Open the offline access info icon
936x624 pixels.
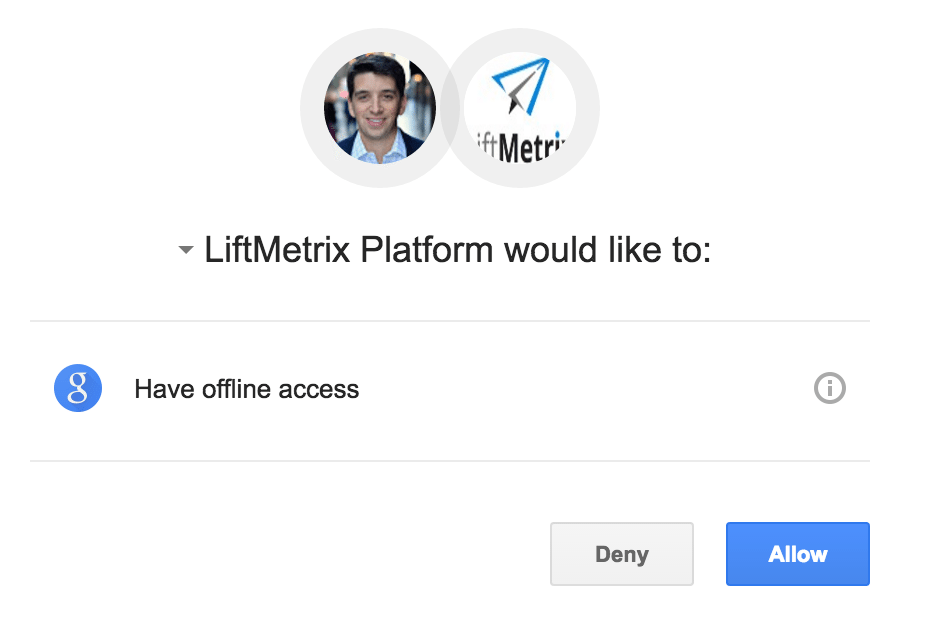click(x=830, y=388)
